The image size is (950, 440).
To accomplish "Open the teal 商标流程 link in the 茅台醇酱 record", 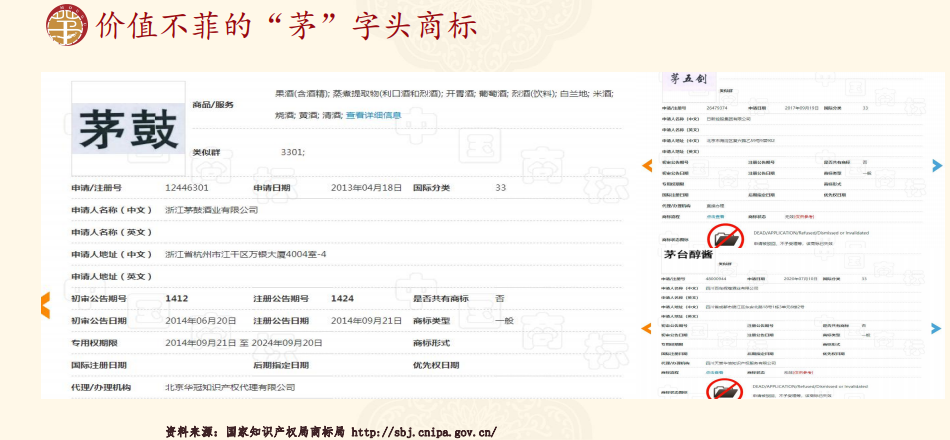I will pos(715,372).
